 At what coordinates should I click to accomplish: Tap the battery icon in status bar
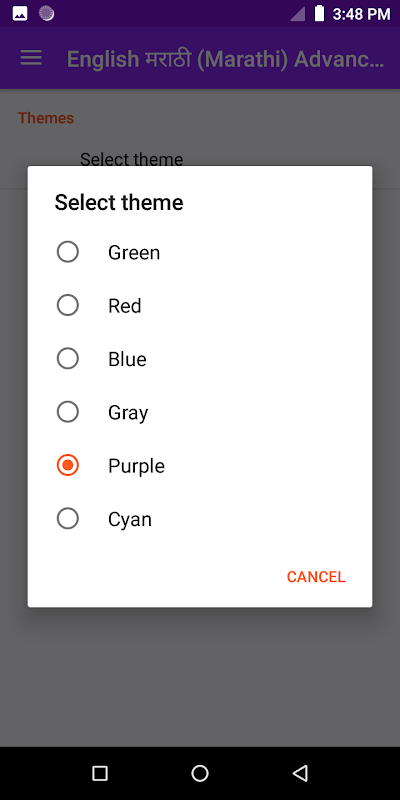[x=319, y=14]
